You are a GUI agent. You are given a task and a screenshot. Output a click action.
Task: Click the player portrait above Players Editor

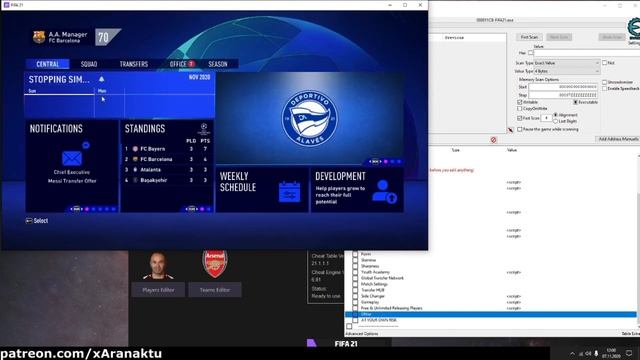coord(158,266)
